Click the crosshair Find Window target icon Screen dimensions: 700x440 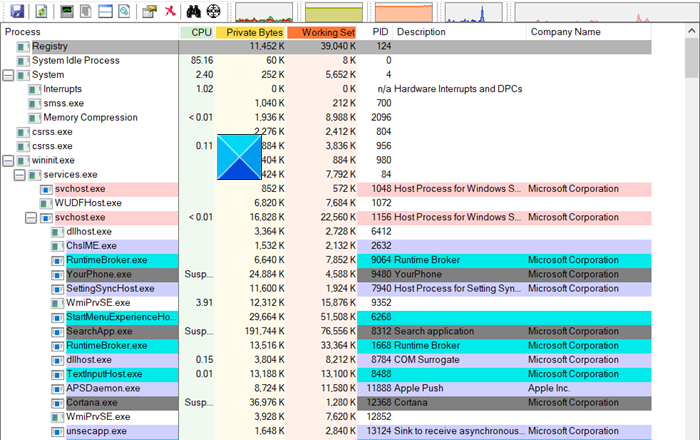pyautogui.click(x=213, y=12)
